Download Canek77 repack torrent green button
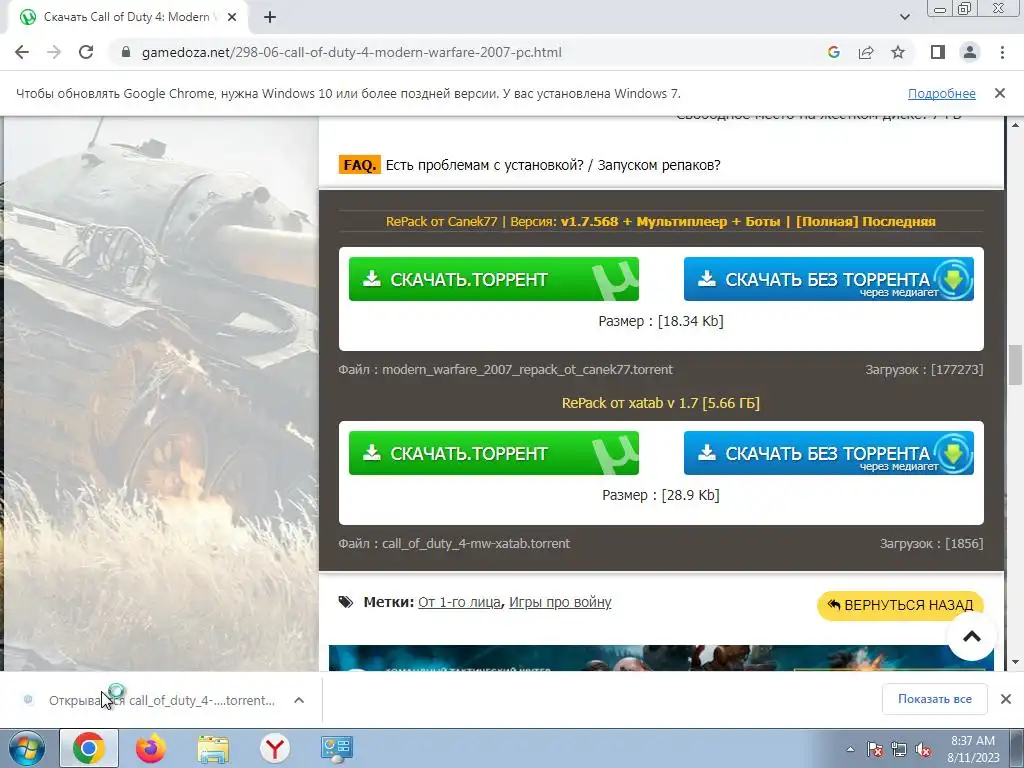Viewport: 1024px width, 768px height. [x=494, y=279]
